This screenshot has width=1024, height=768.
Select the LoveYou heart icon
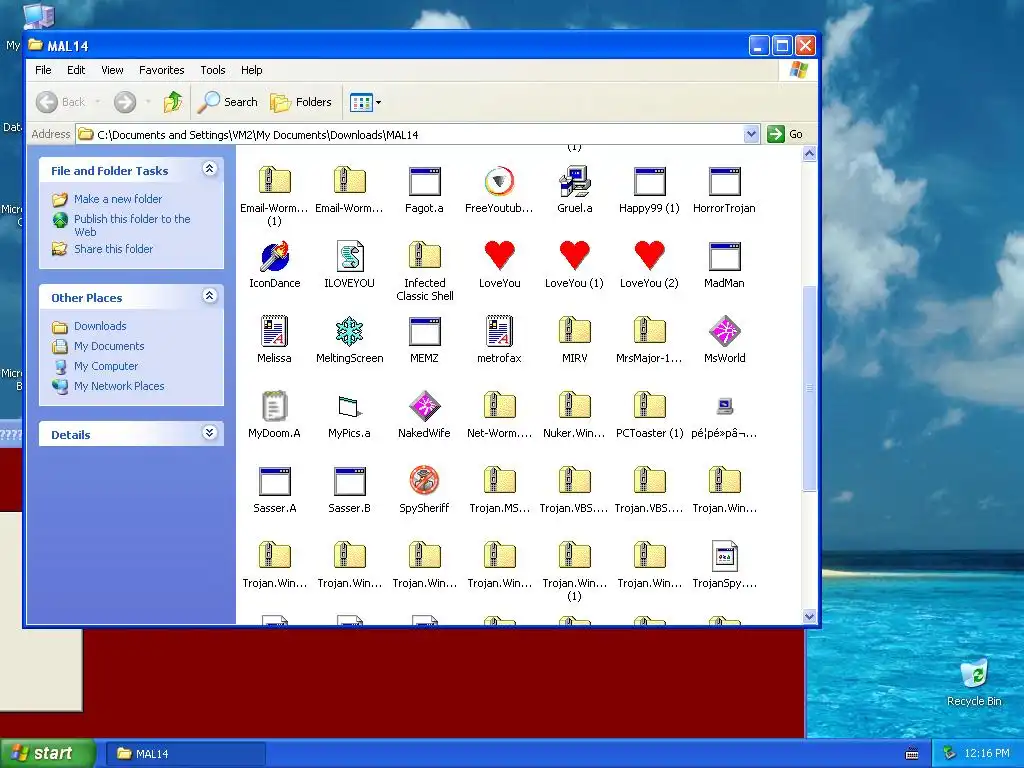click(499, 256)
